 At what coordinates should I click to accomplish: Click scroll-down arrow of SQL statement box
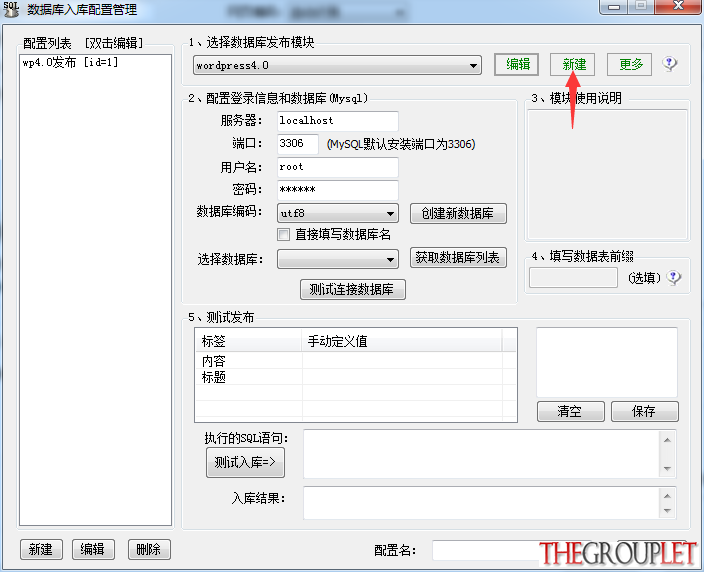(667, 469)
